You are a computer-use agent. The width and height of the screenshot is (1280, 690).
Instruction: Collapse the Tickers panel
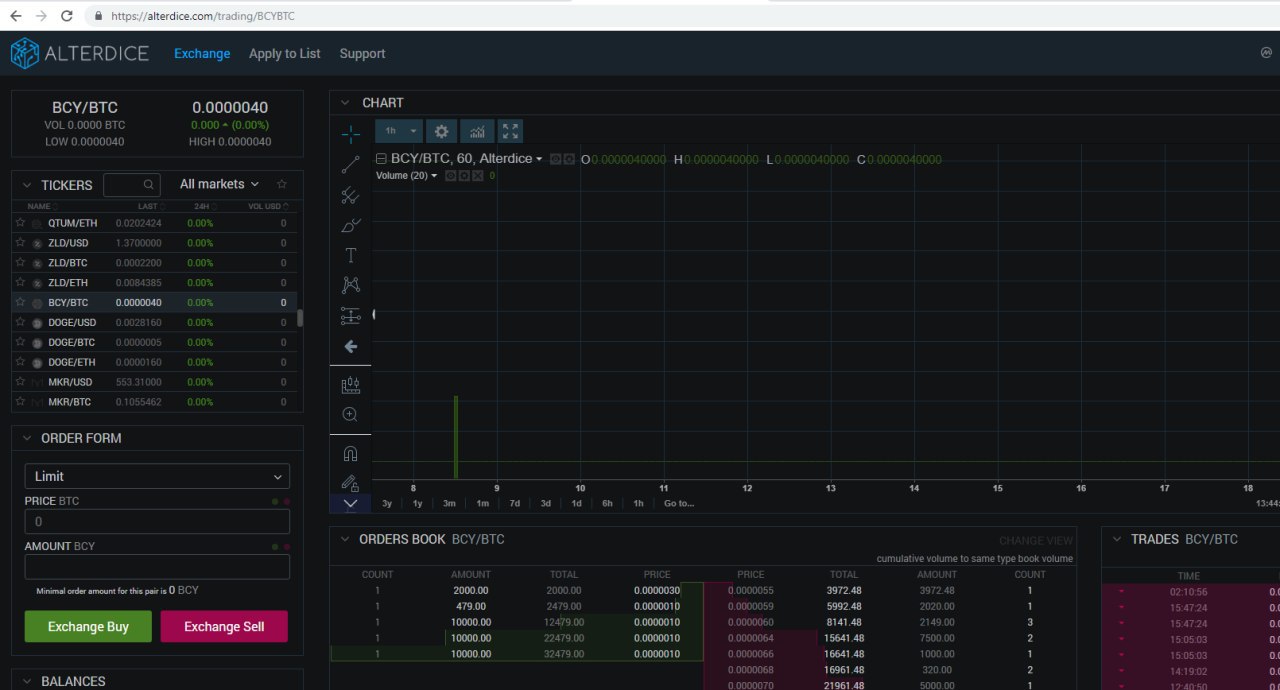pyautogui.click(x=27, y=185)
